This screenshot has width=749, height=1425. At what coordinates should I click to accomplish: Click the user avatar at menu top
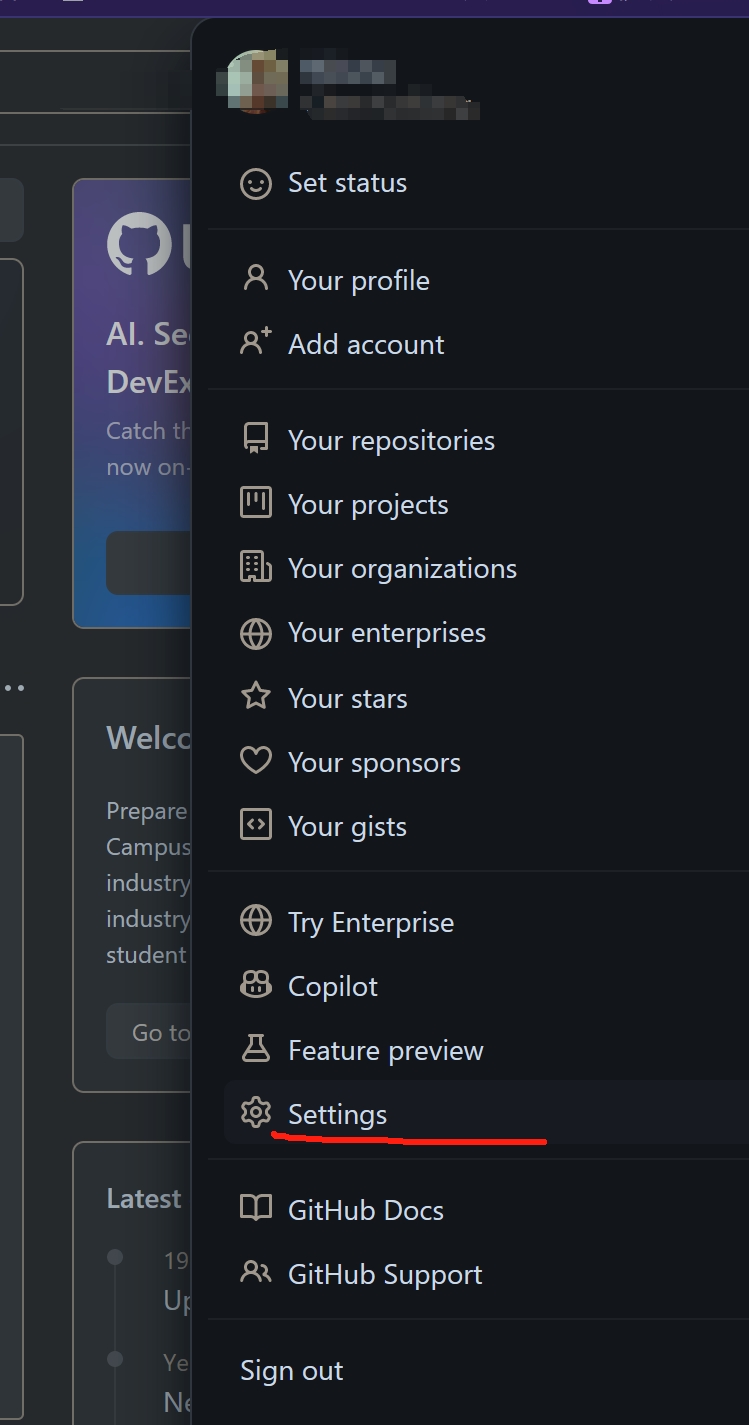(x=258, y=82)
